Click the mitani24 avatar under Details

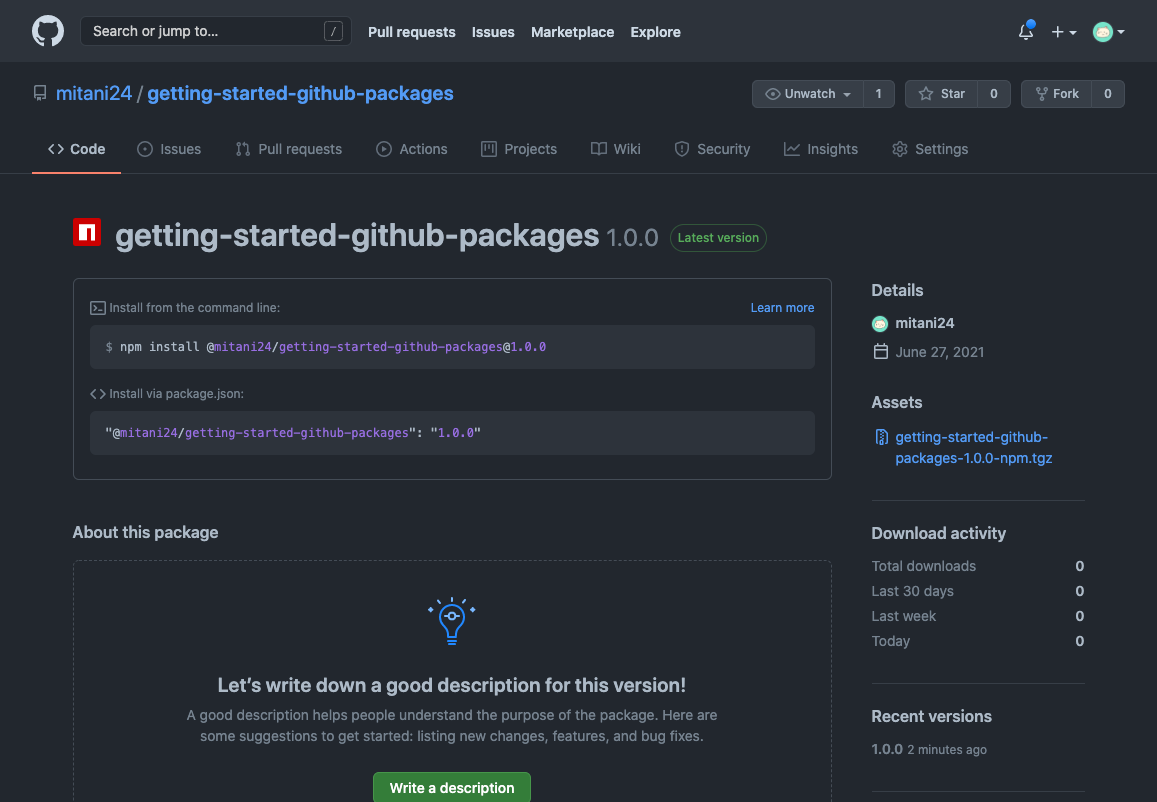880,323
